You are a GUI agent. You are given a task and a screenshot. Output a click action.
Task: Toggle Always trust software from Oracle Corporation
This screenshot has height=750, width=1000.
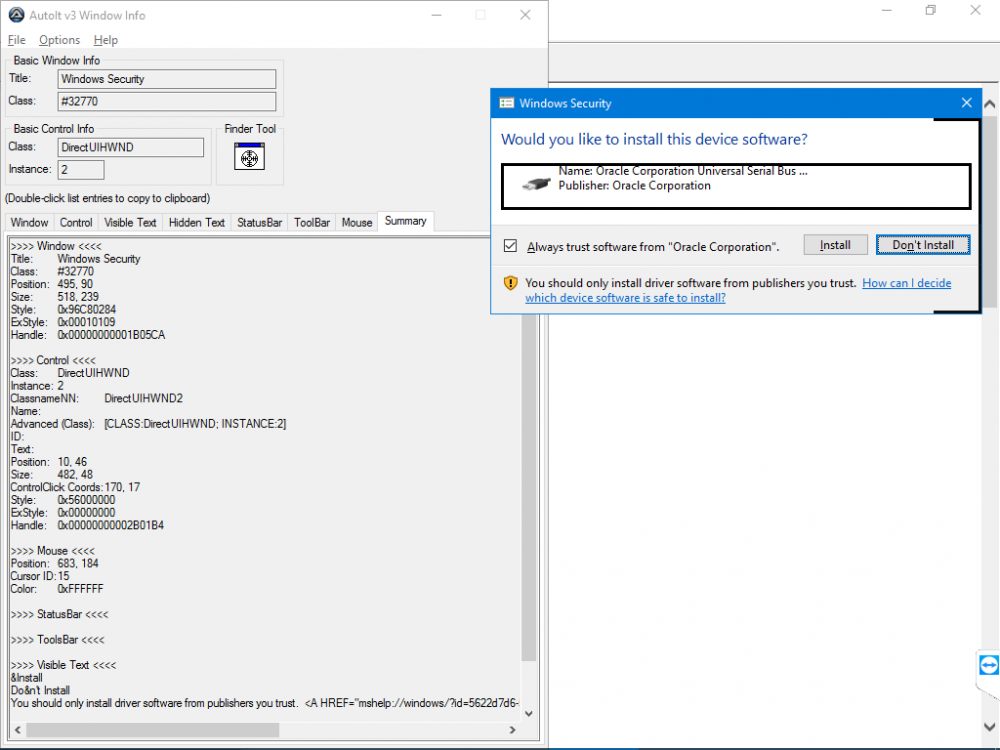510,246
